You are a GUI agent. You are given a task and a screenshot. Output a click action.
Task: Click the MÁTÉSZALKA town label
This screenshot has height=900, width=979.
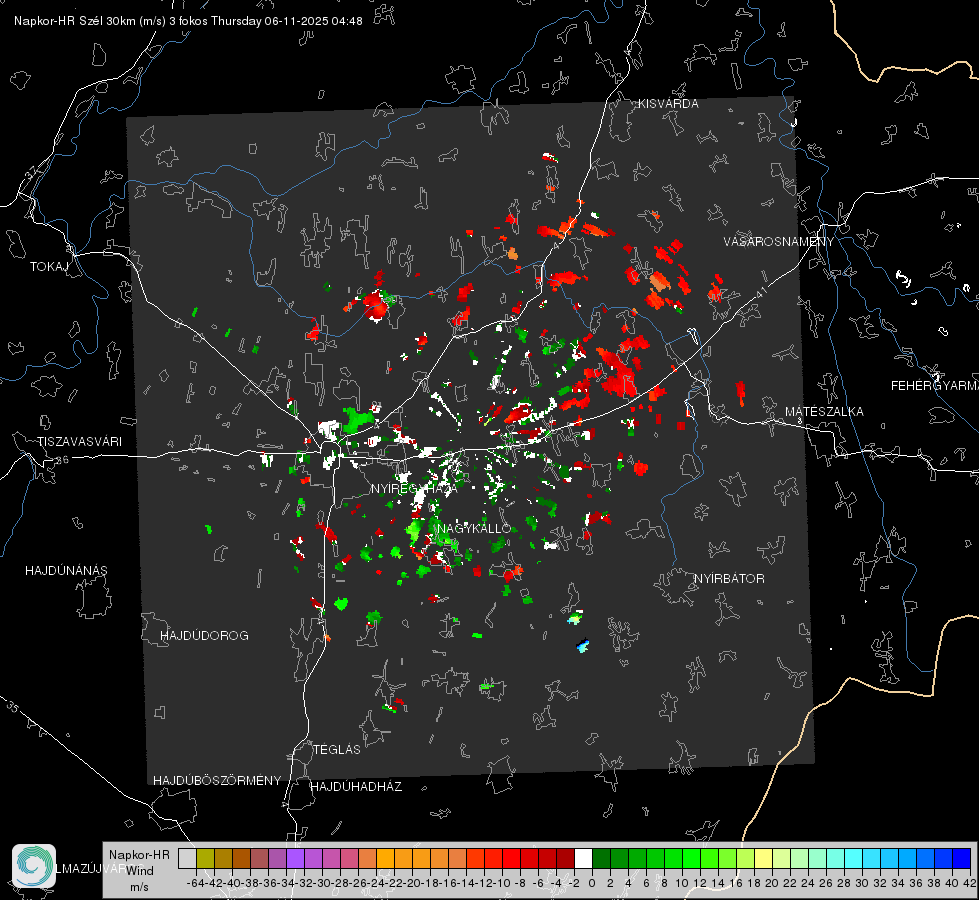tap(824, 412)
